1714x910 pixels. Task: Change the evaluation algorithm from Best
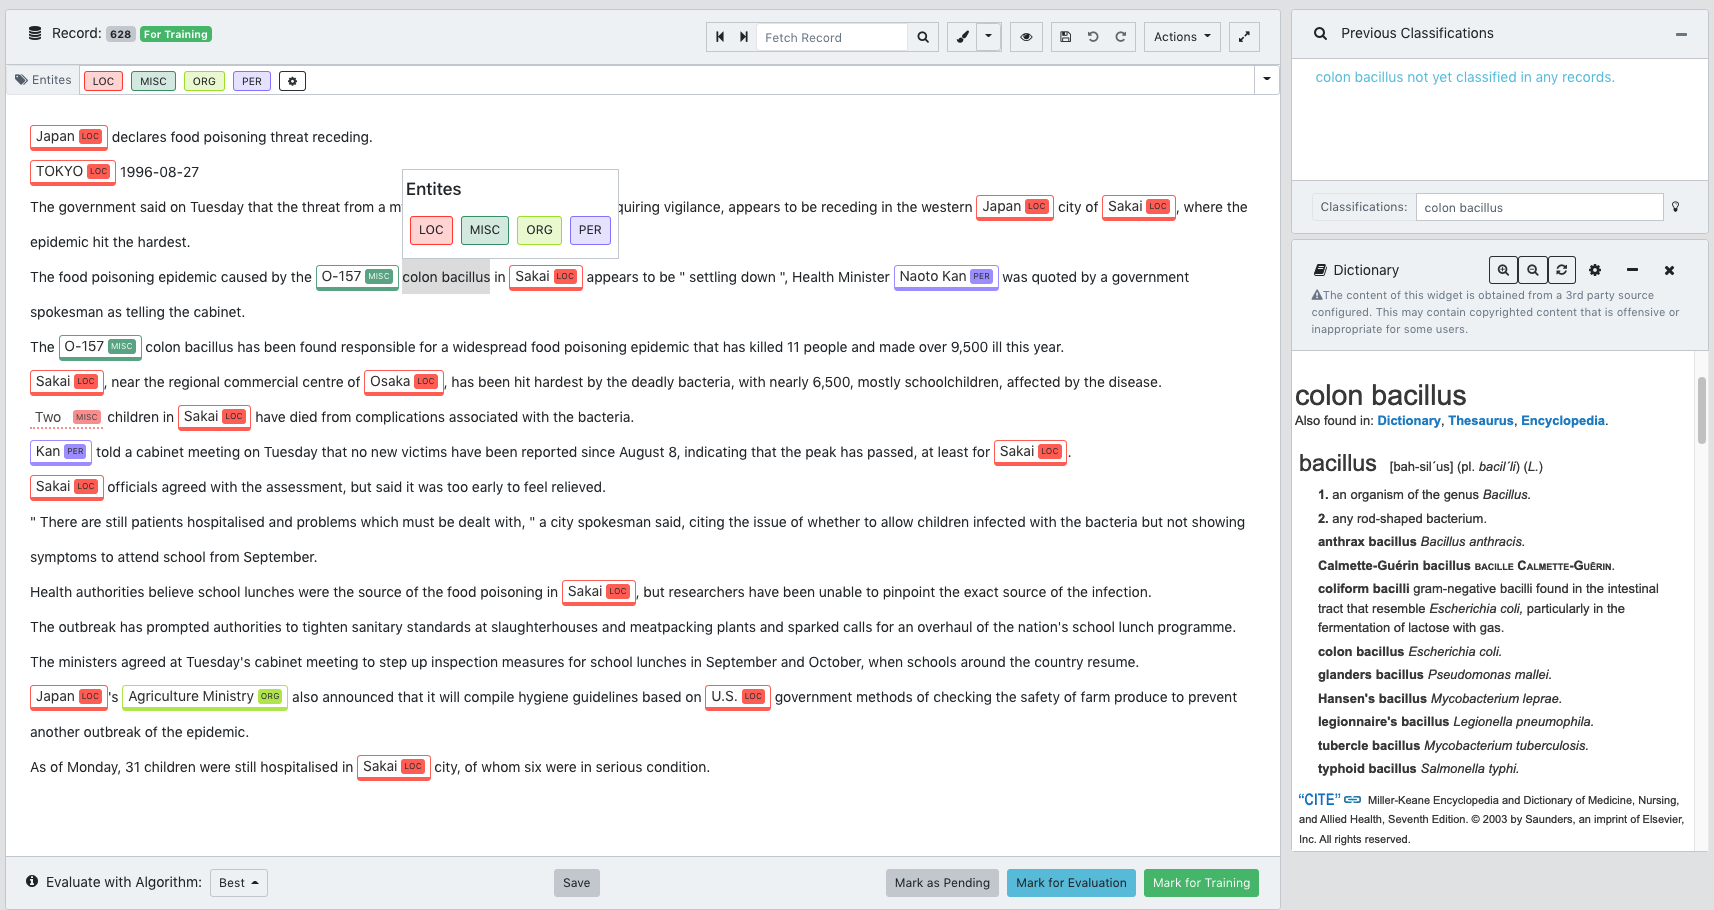[x=238, y=883]
